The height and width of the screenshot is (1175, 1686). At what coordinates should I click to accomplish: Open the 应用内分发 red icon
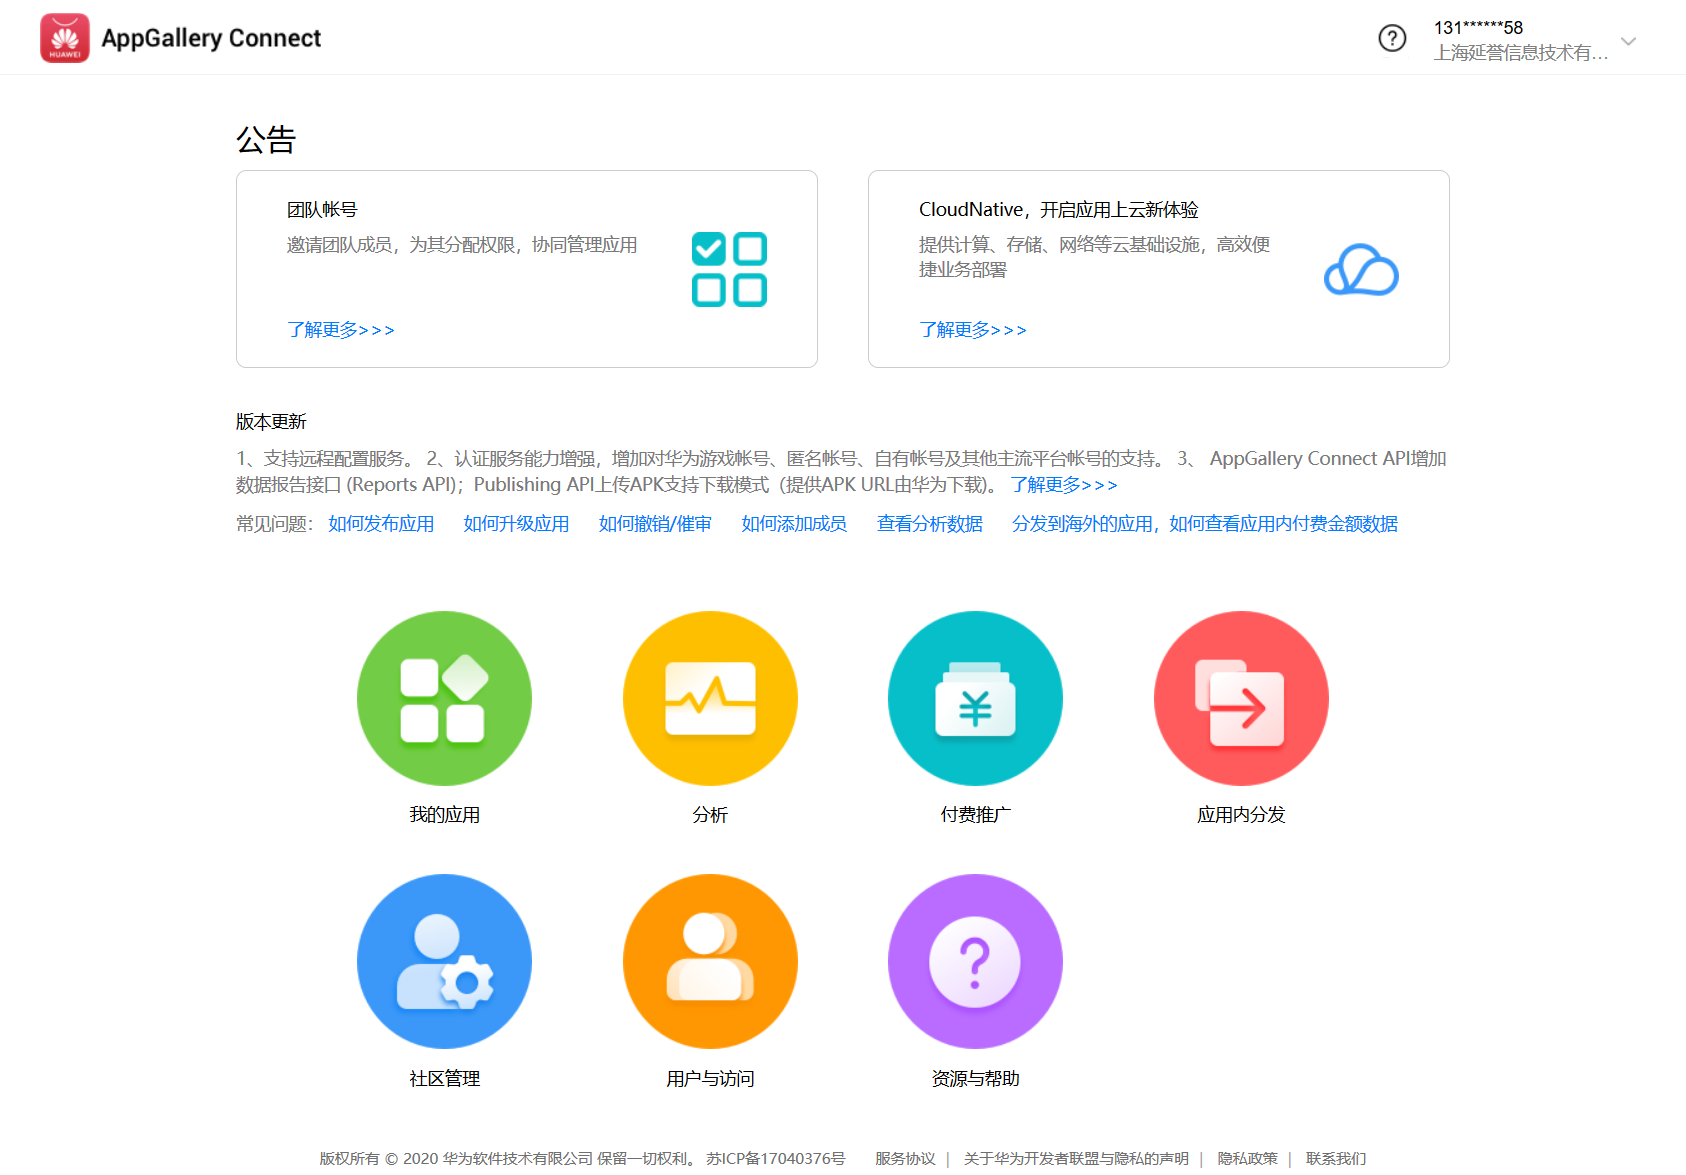(x=1241, y=698)
